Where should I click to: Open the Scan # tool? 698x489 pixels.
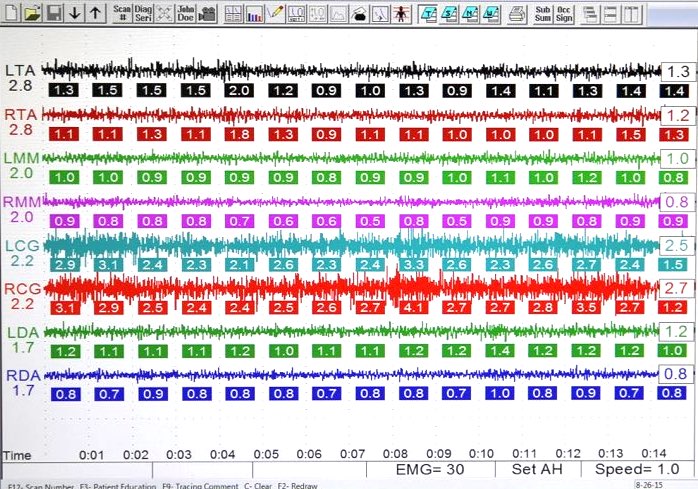(122, 13)
